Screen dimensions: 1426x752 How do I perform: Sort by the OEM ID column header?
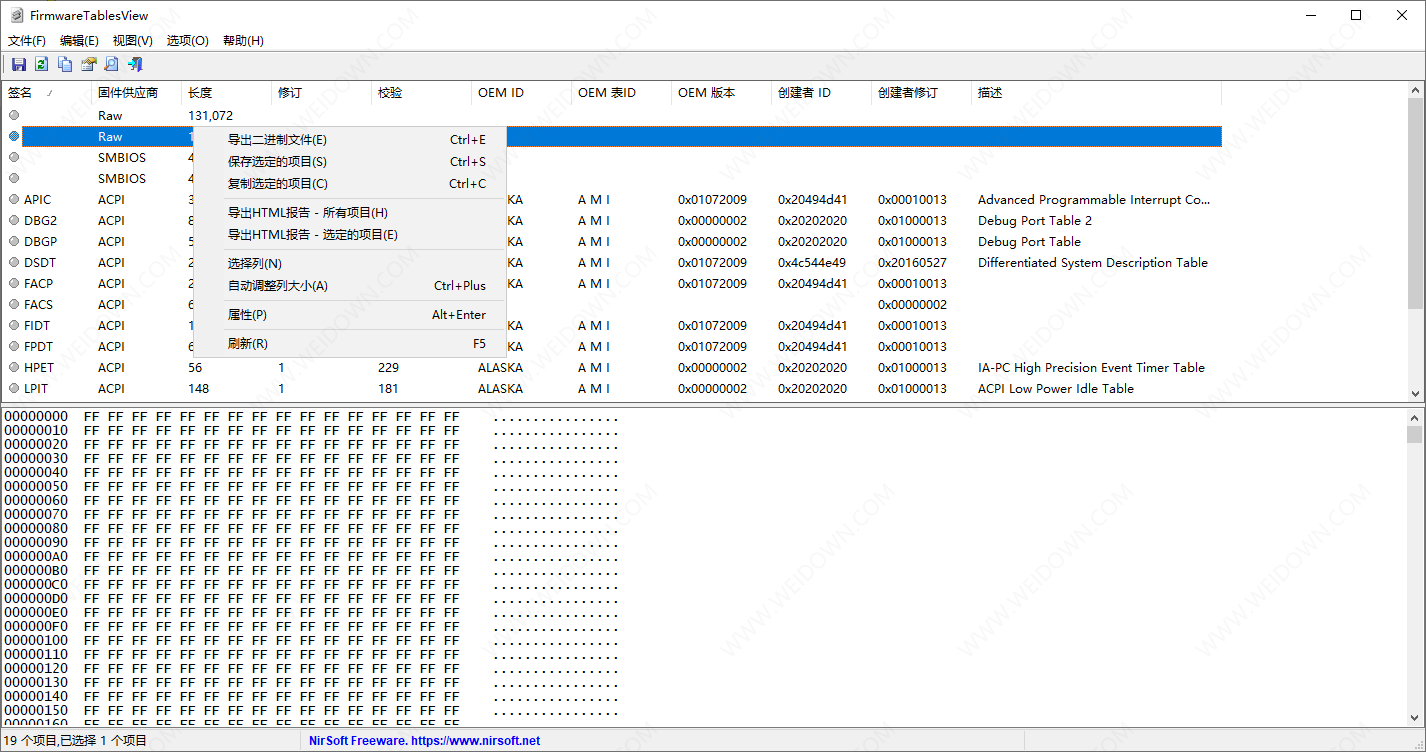coord(522,93)
